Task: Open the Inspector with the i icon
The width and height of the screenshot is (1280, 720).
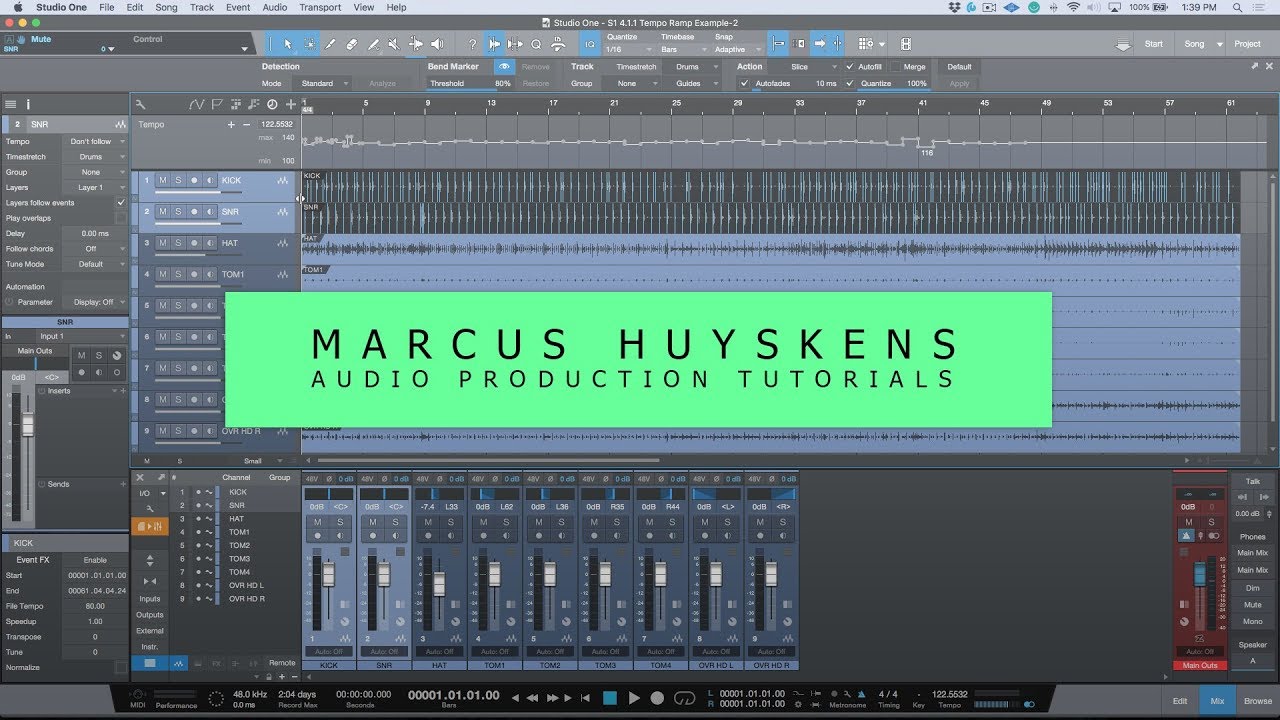Action: pyautogui.click(x=28, y=104)
